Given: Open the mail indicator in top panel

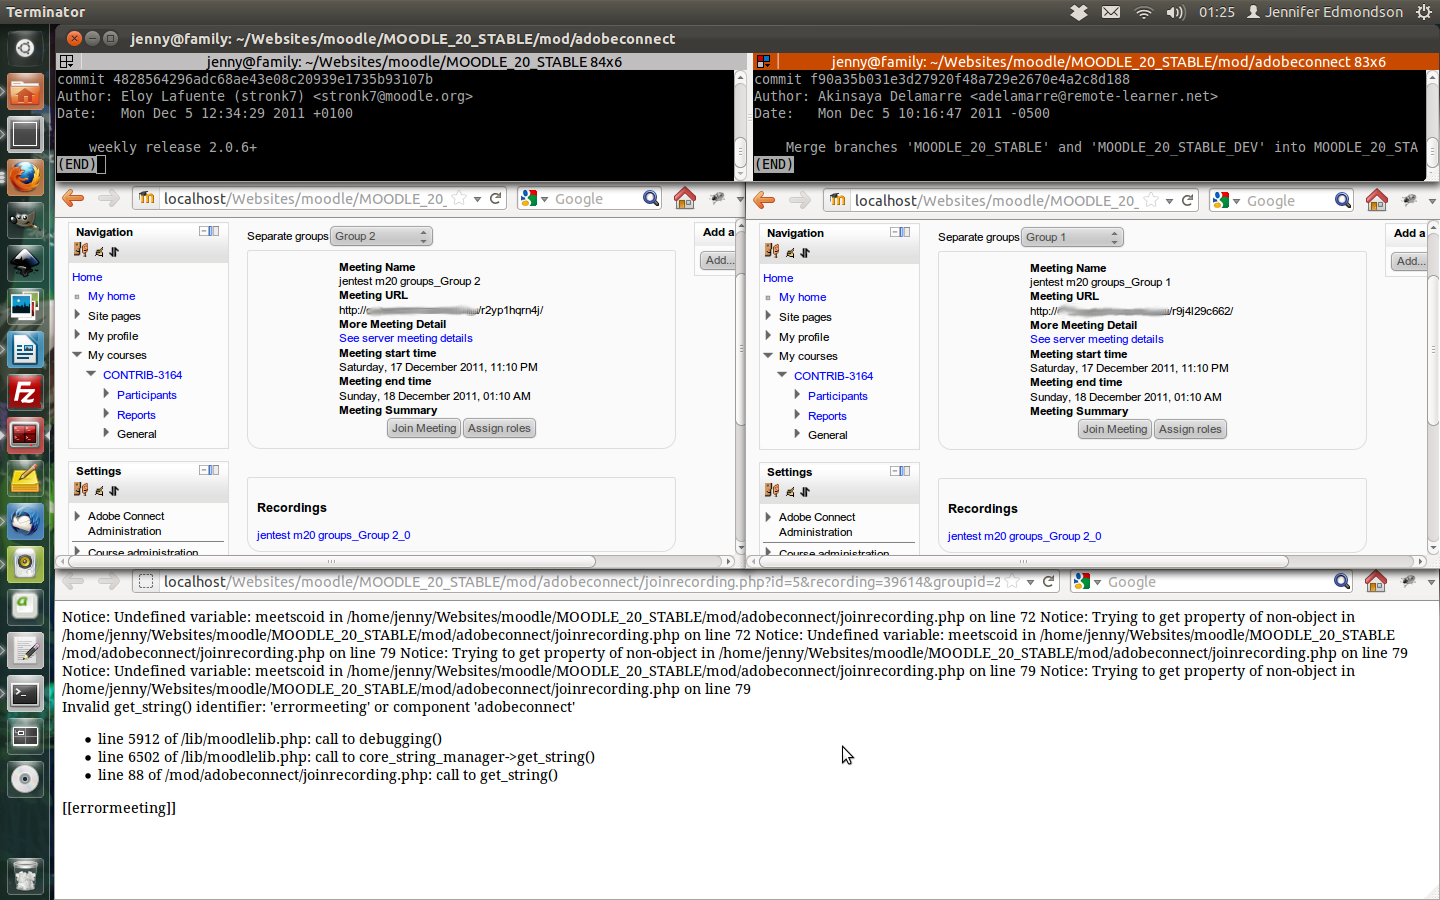Looking at the screenshot, I should (x=1111, y=12).
